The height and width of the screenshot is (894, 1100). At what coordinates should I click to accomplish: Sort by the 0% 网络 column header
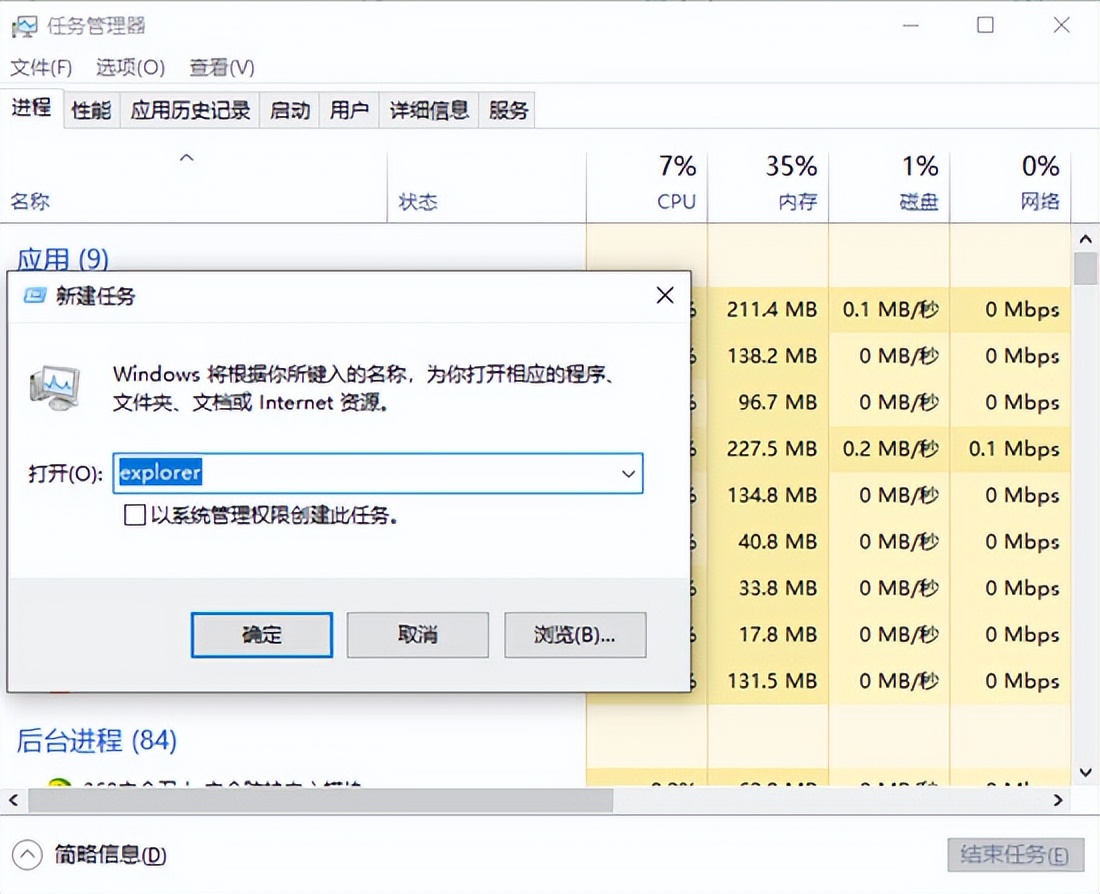(x=1010, y=184)
